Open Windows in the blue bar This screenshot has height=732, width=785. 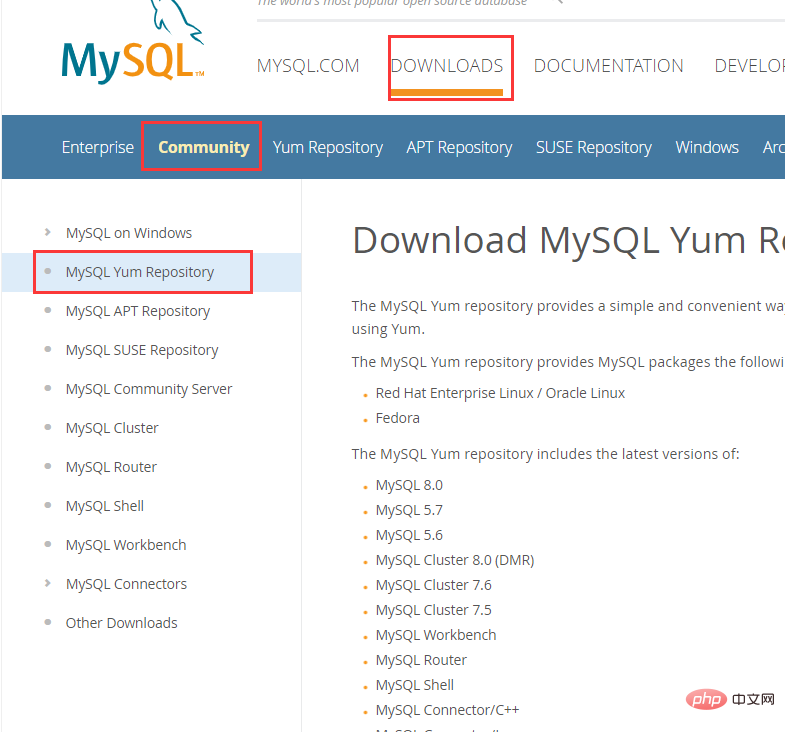point(707,147)
